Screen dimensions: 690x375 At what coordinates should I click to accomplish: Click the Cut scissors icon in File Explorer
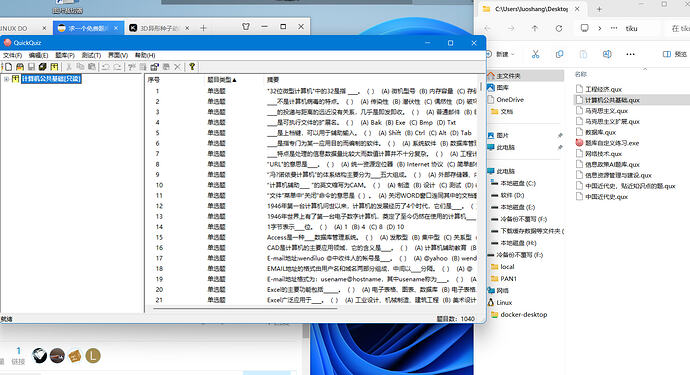tap(536, 54)
